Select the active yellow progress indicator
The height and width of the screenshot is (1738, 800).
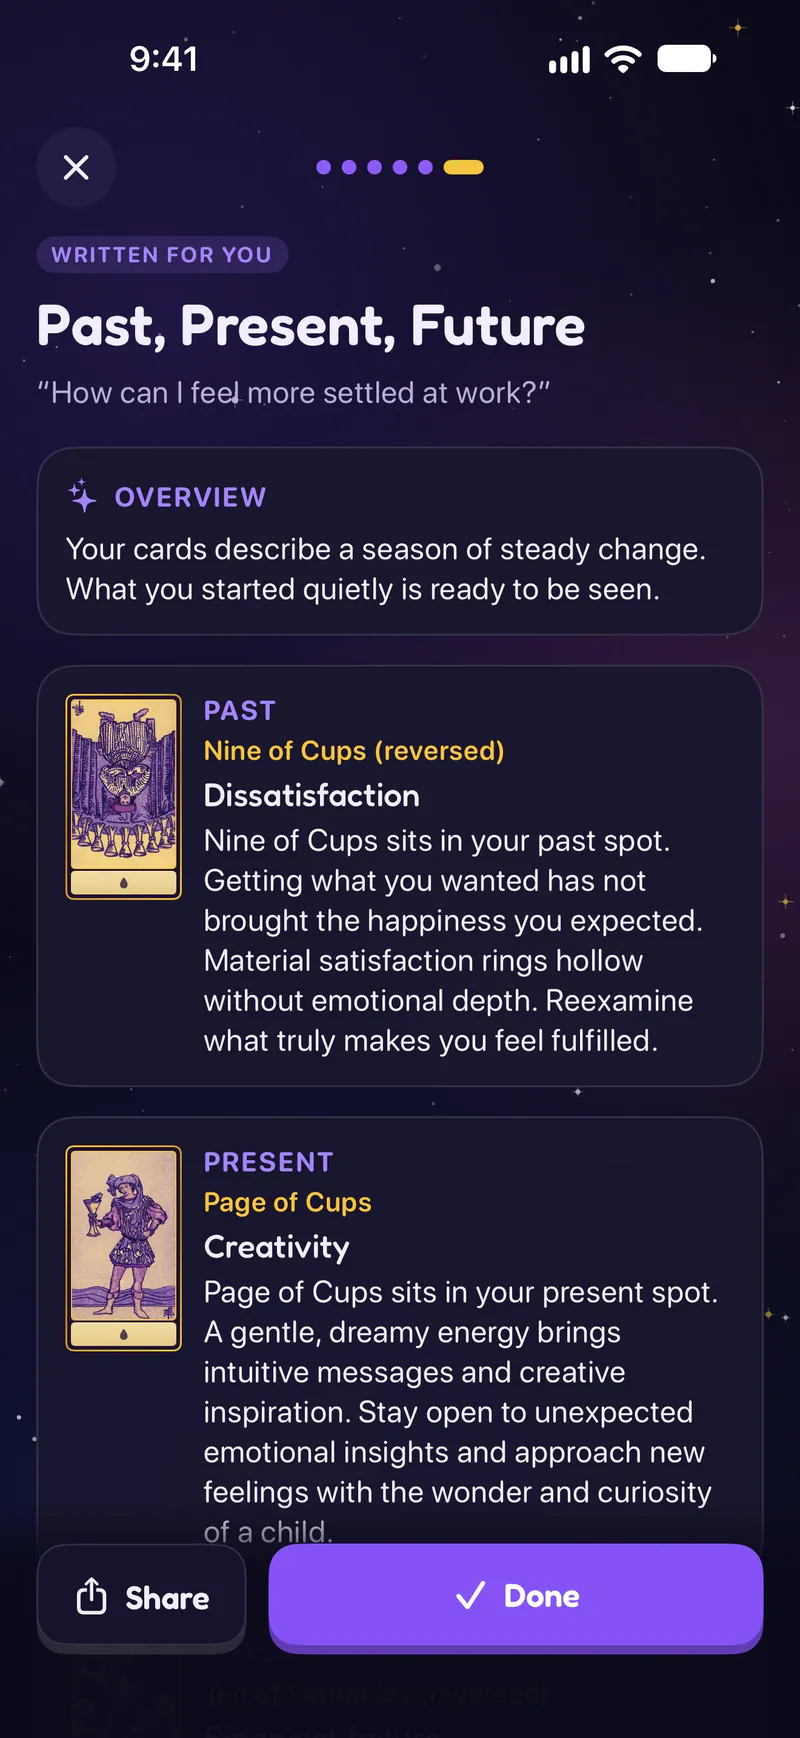tap(464, 167)
